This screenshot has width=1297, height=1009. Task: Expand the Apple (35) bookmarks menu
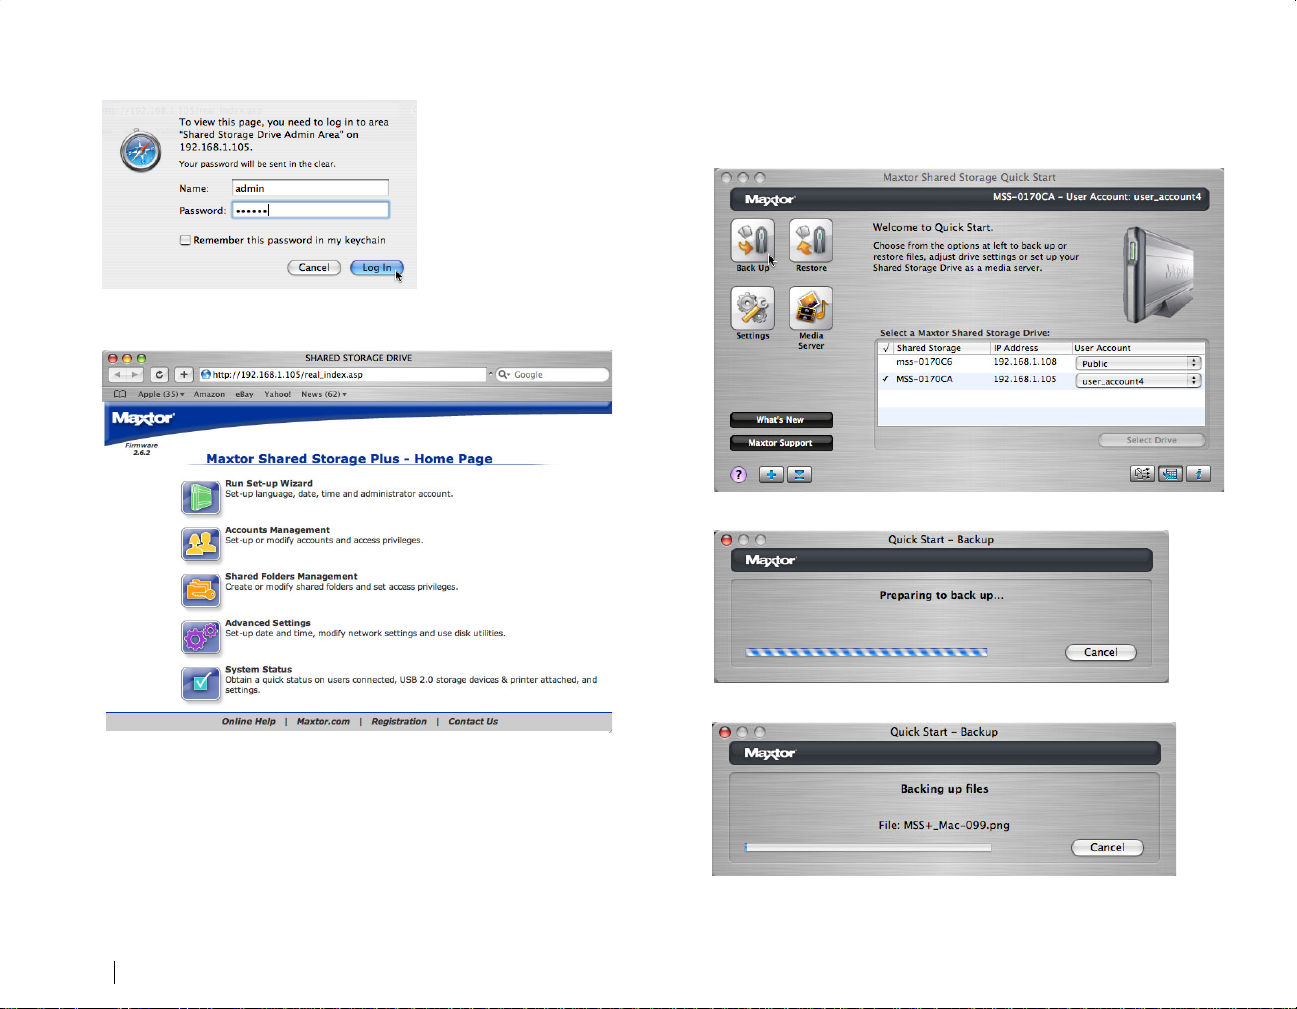[161, 394]
